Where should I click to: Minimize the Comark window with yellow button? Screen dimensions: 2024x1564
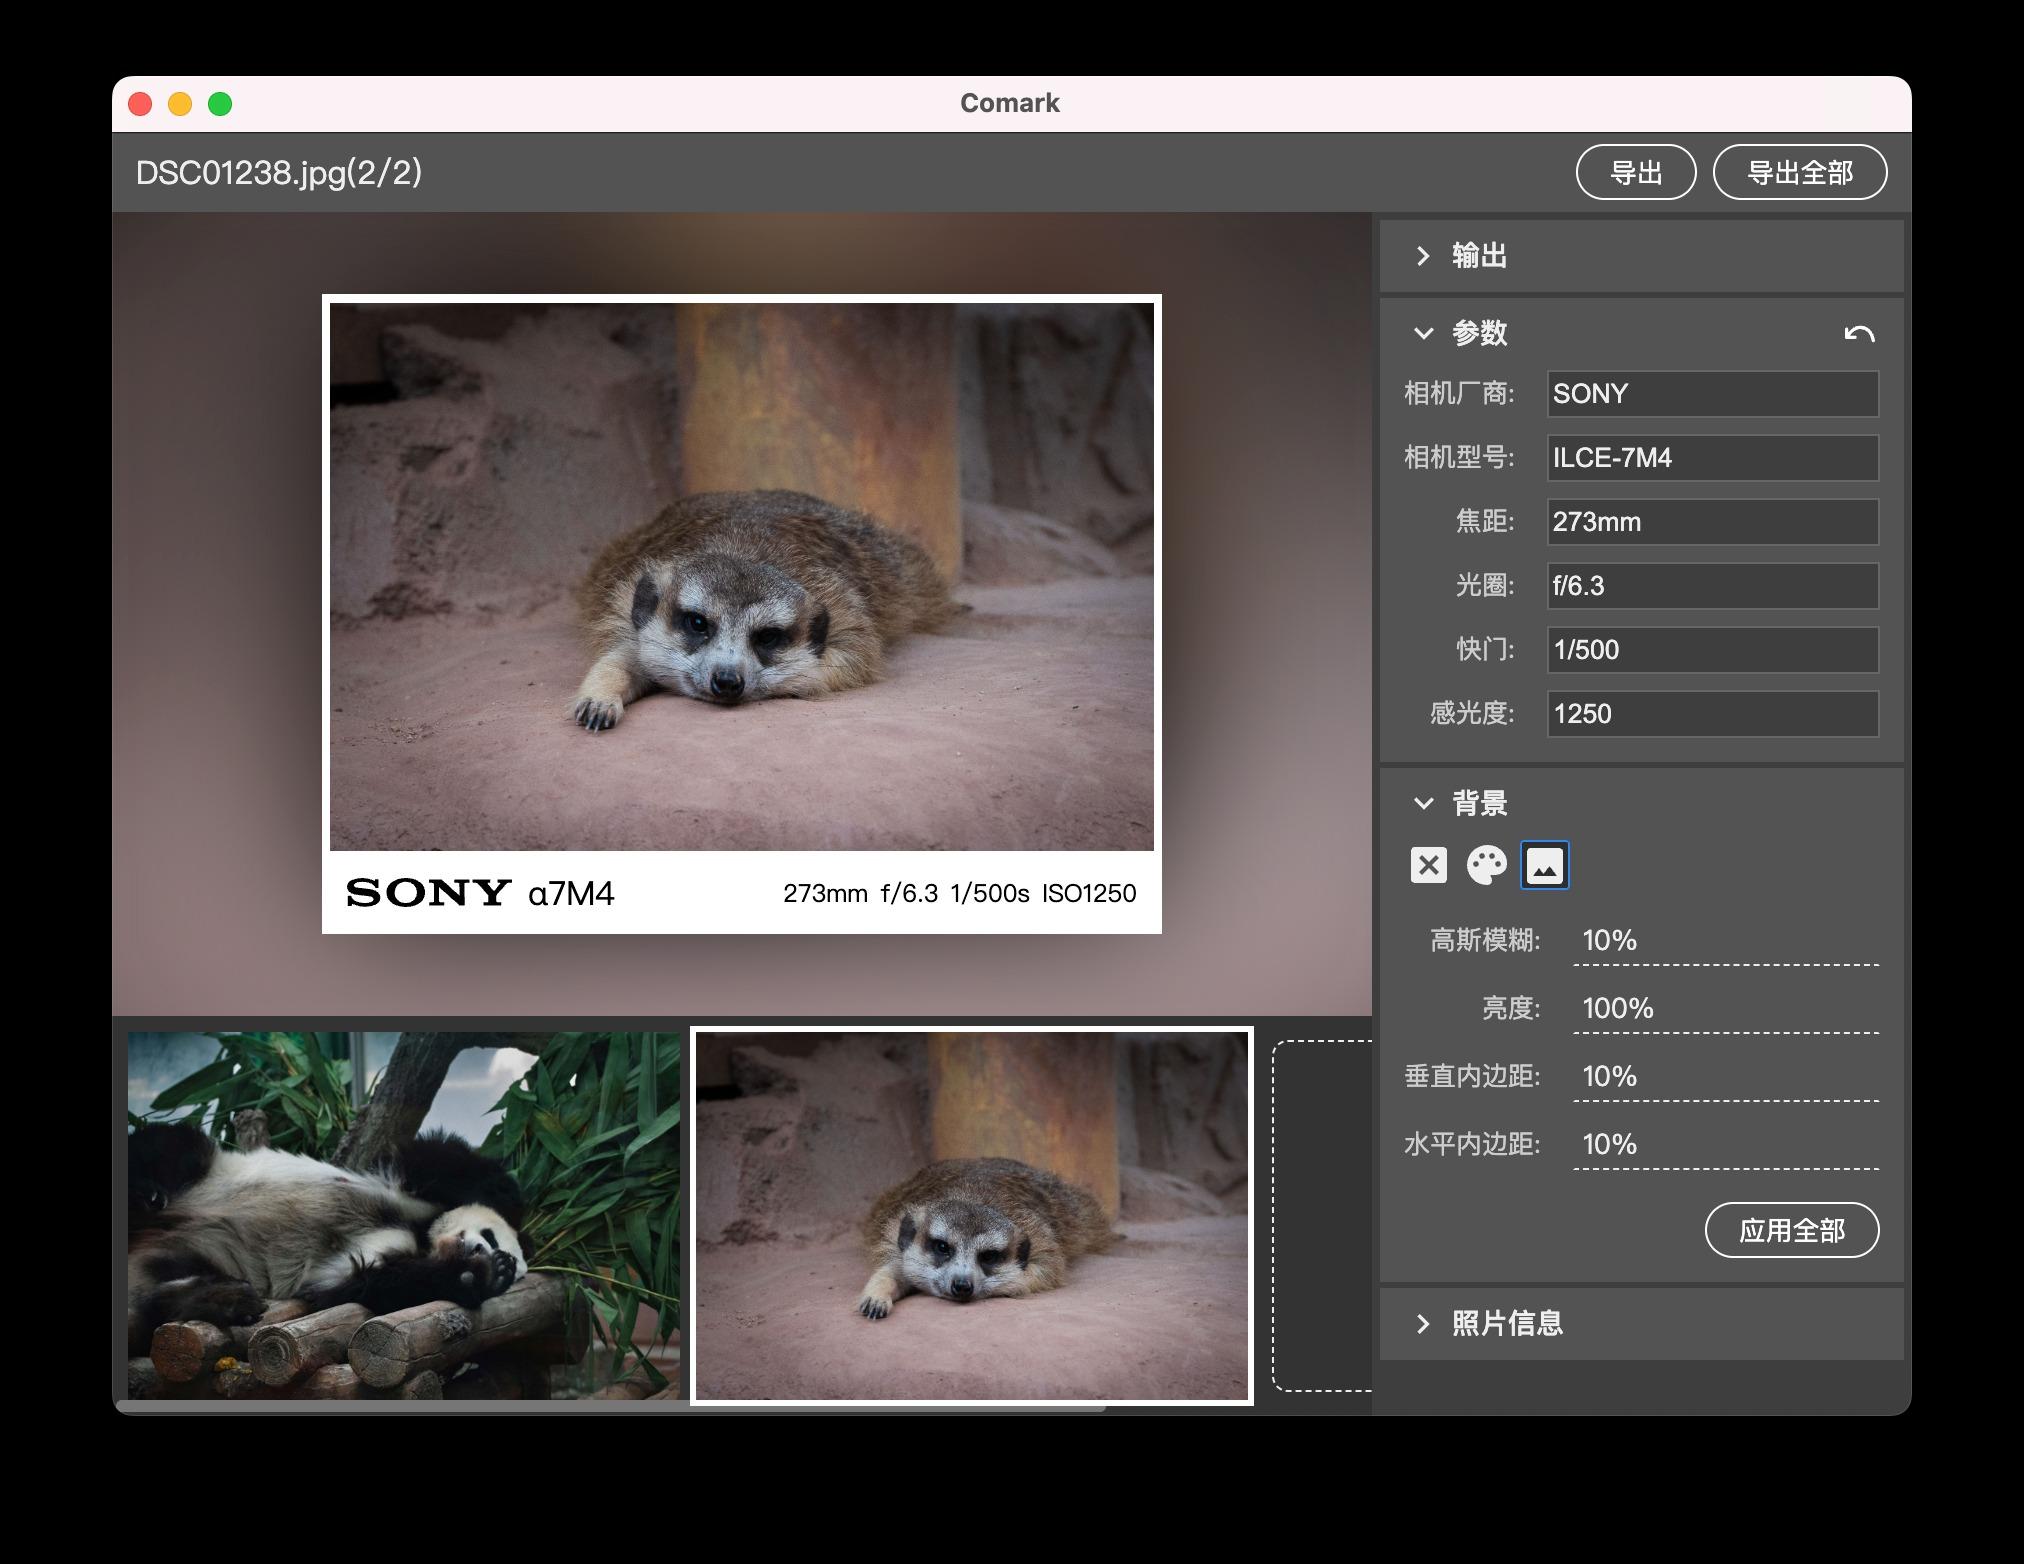pos(180,104)
